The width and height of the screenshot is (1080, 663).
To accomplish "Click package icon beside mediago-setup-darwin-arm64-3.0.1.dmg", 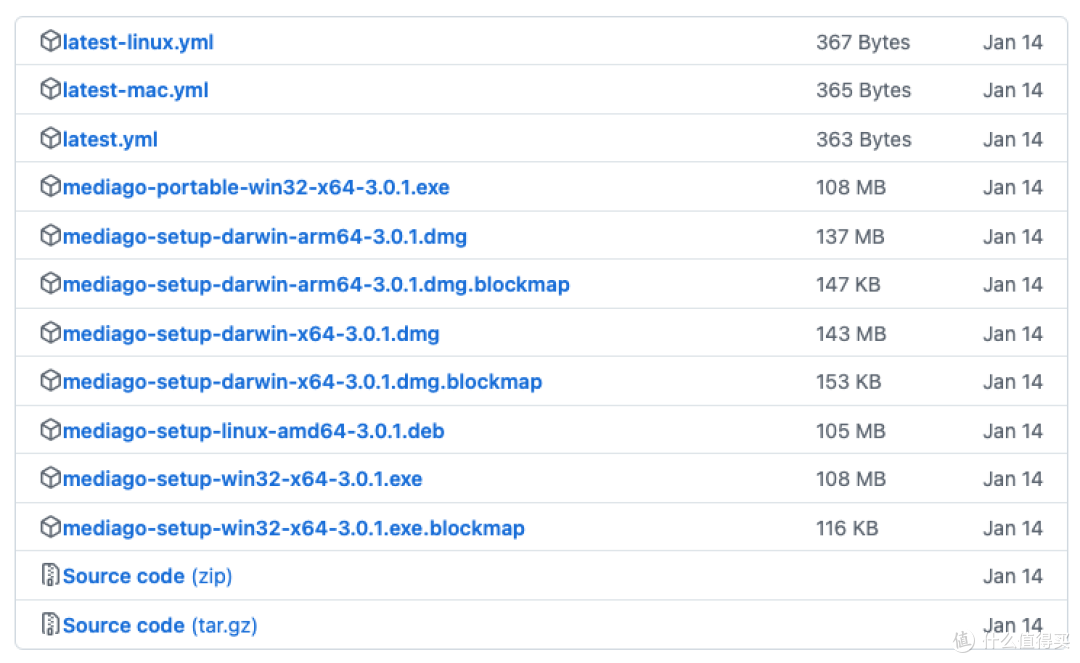I will pos(50,235).
